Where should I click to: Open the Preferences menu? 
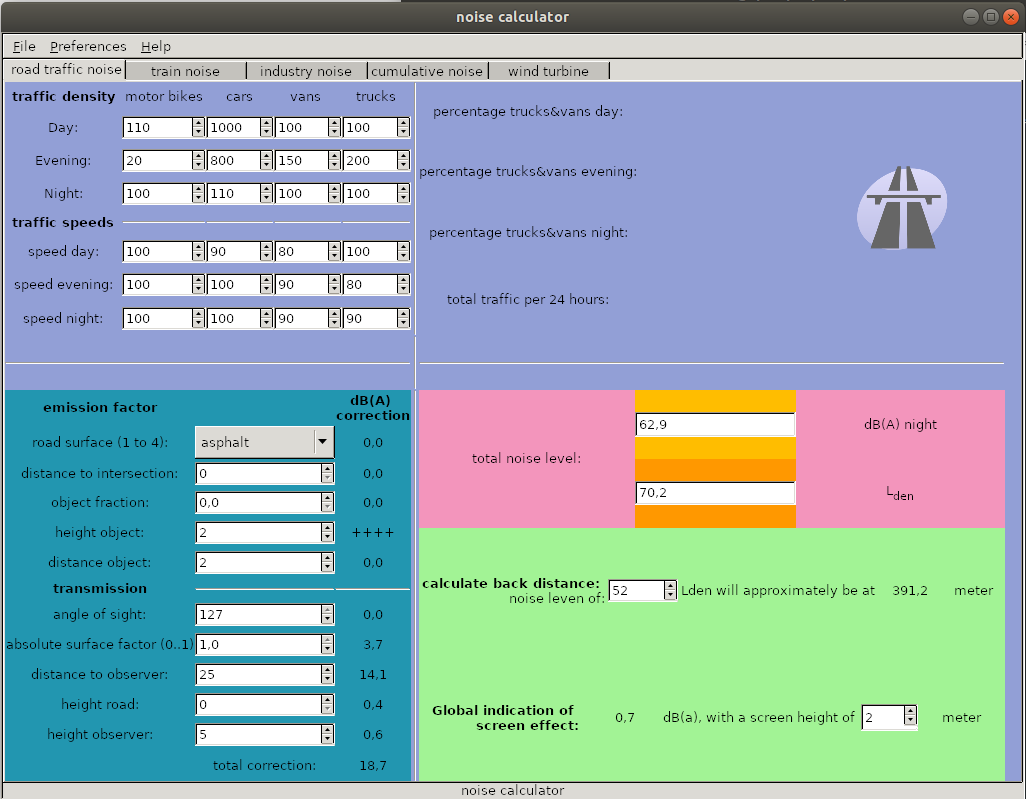[88, 46]
